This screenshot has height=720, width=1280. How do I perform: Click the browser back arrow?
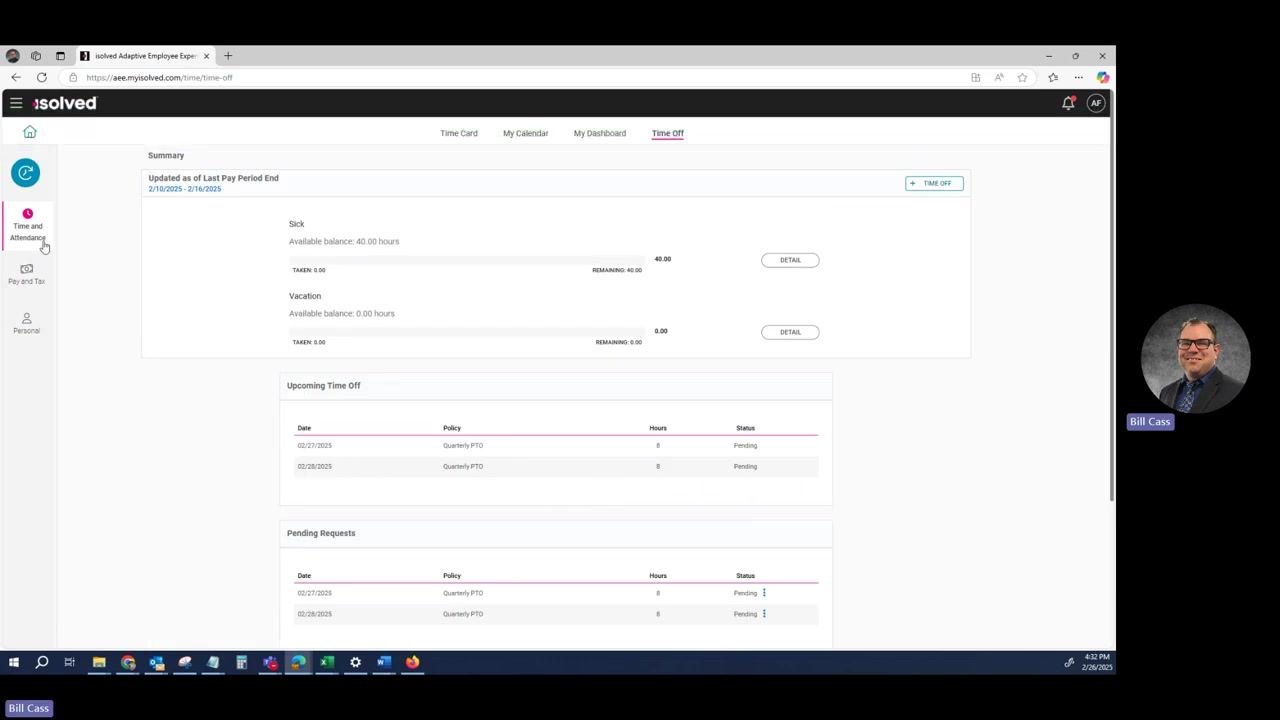(x=16, y=77)
